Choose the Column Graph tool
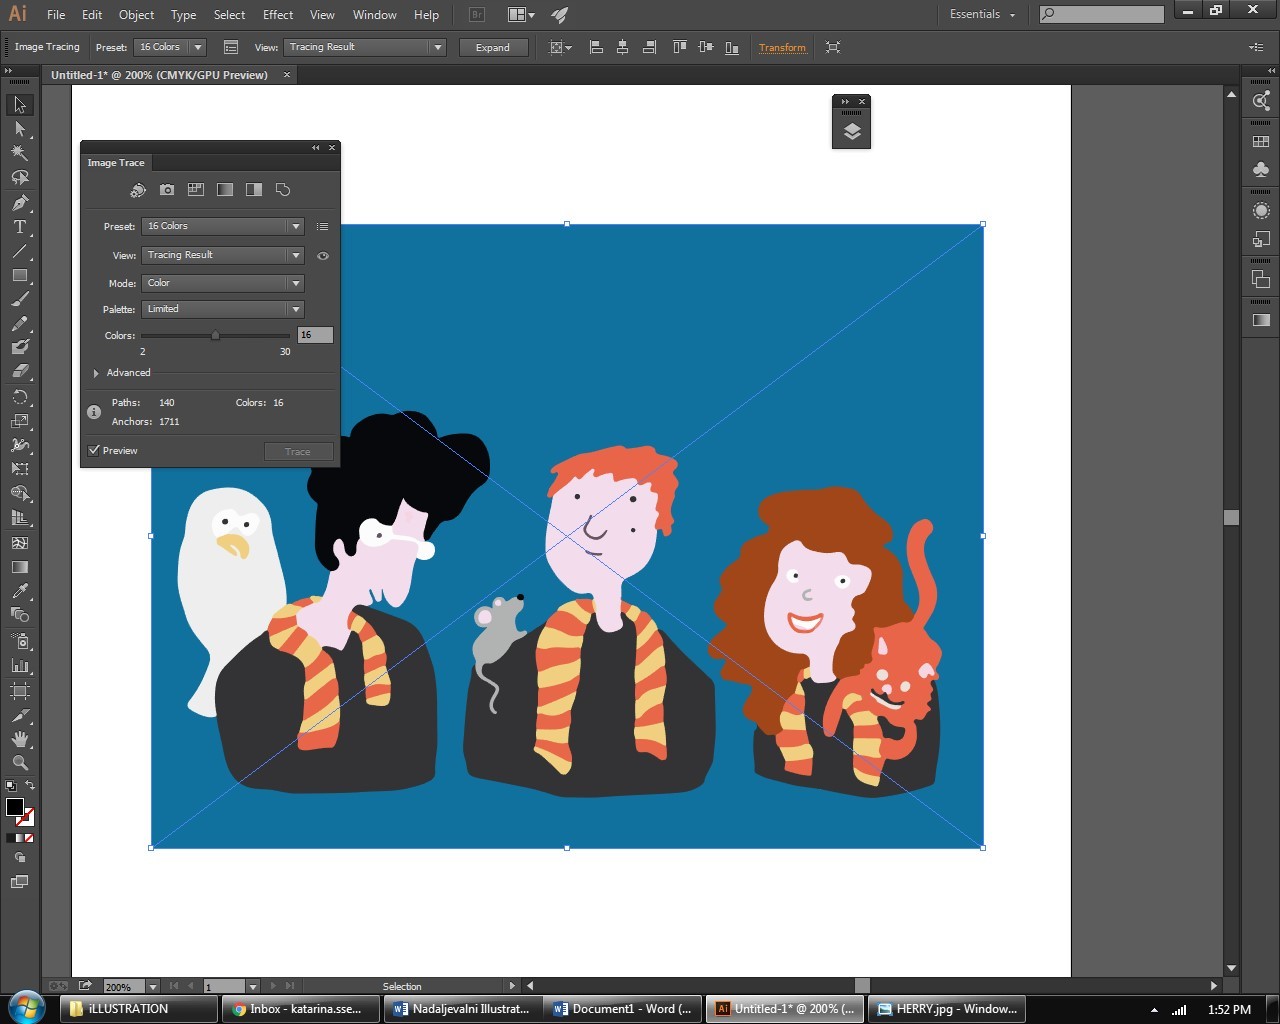Screen dimensions: 1280x1024 pyautogui.click(x=20, y=665)
